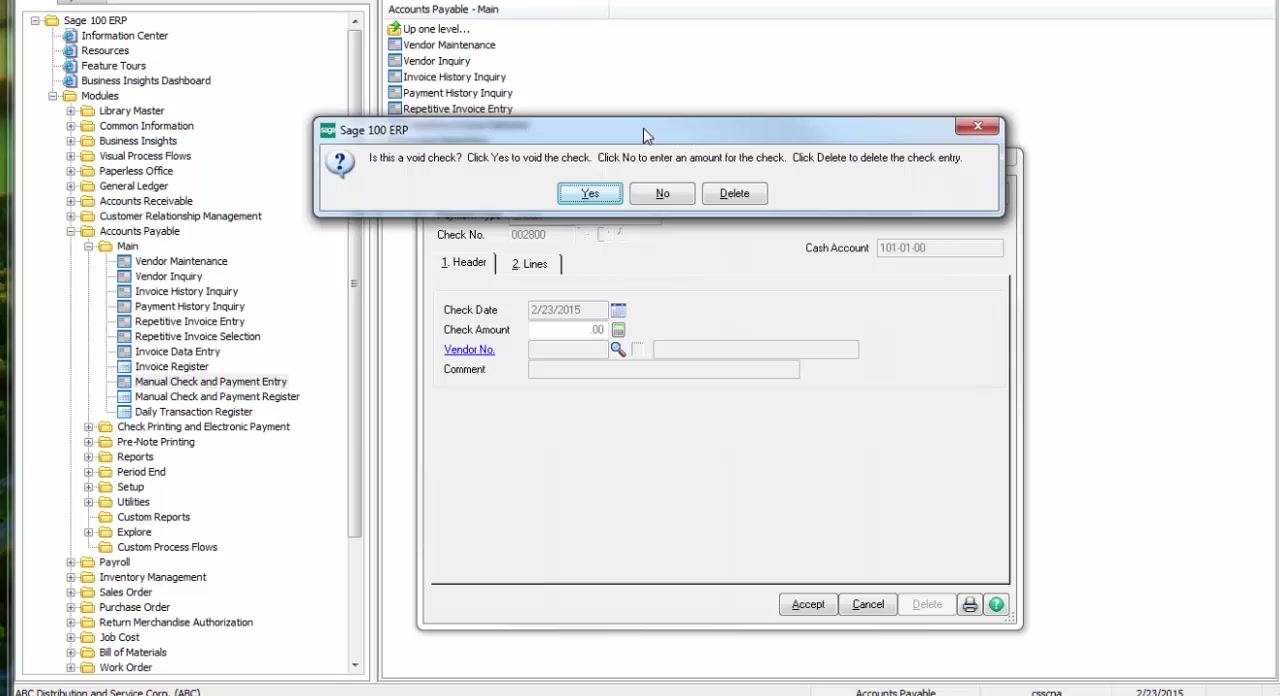Click Delete in the Sage 100 ERP dialog
1280x696 pixels.
pos(734,194)
